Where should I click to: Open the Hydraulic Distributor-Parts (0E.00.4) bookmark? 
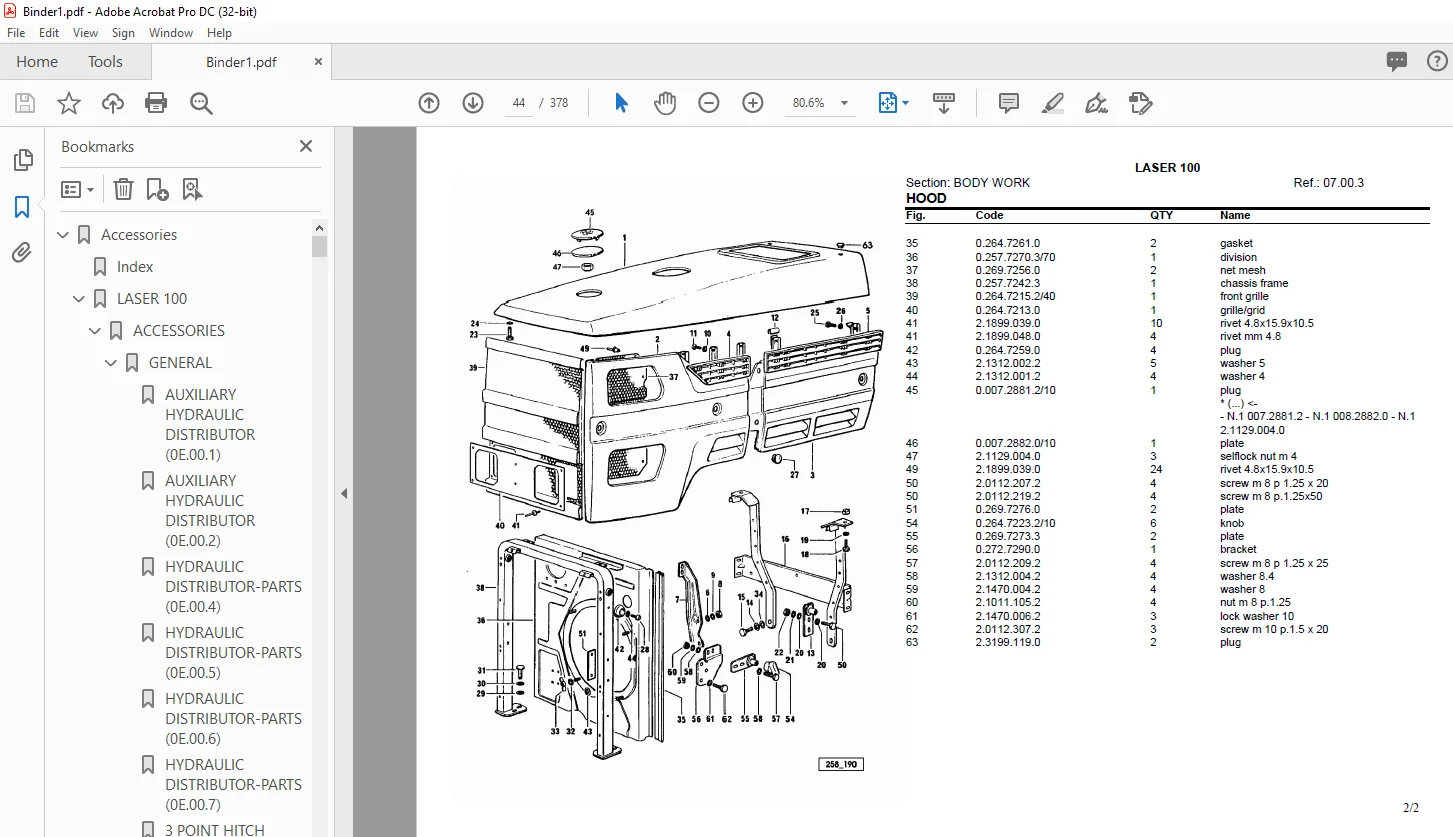233,587
